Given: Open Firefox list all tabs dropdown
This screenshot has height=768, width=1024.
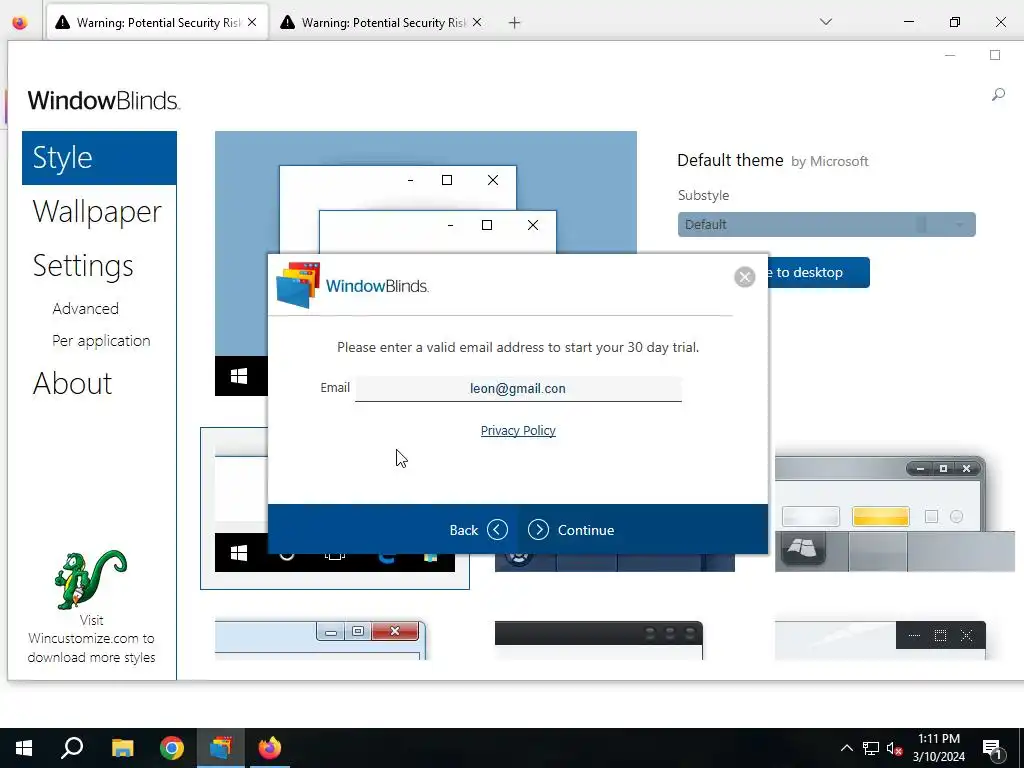Looking at the screenshot, I should [x=825, y=22].
